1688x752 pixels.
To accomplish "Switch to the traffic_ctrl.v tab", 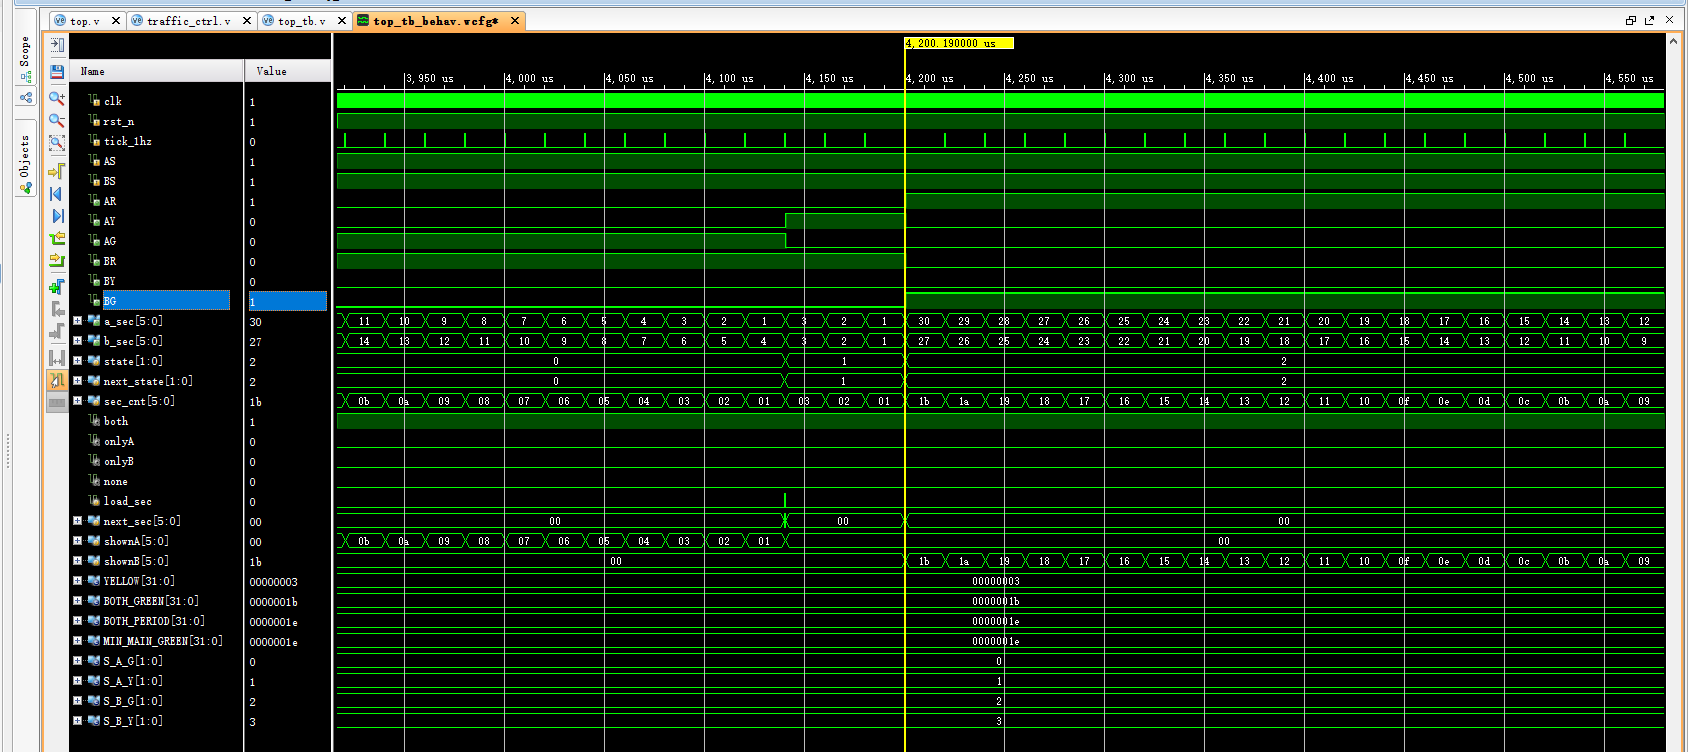I will [189, 21].
